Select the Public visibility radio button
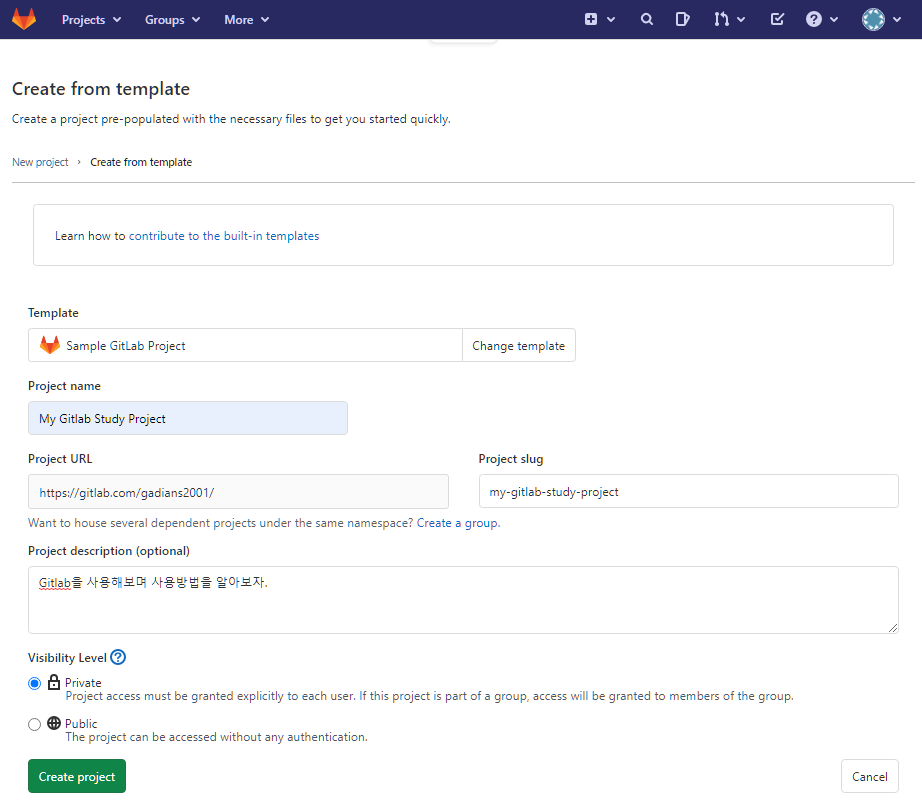 34,724
